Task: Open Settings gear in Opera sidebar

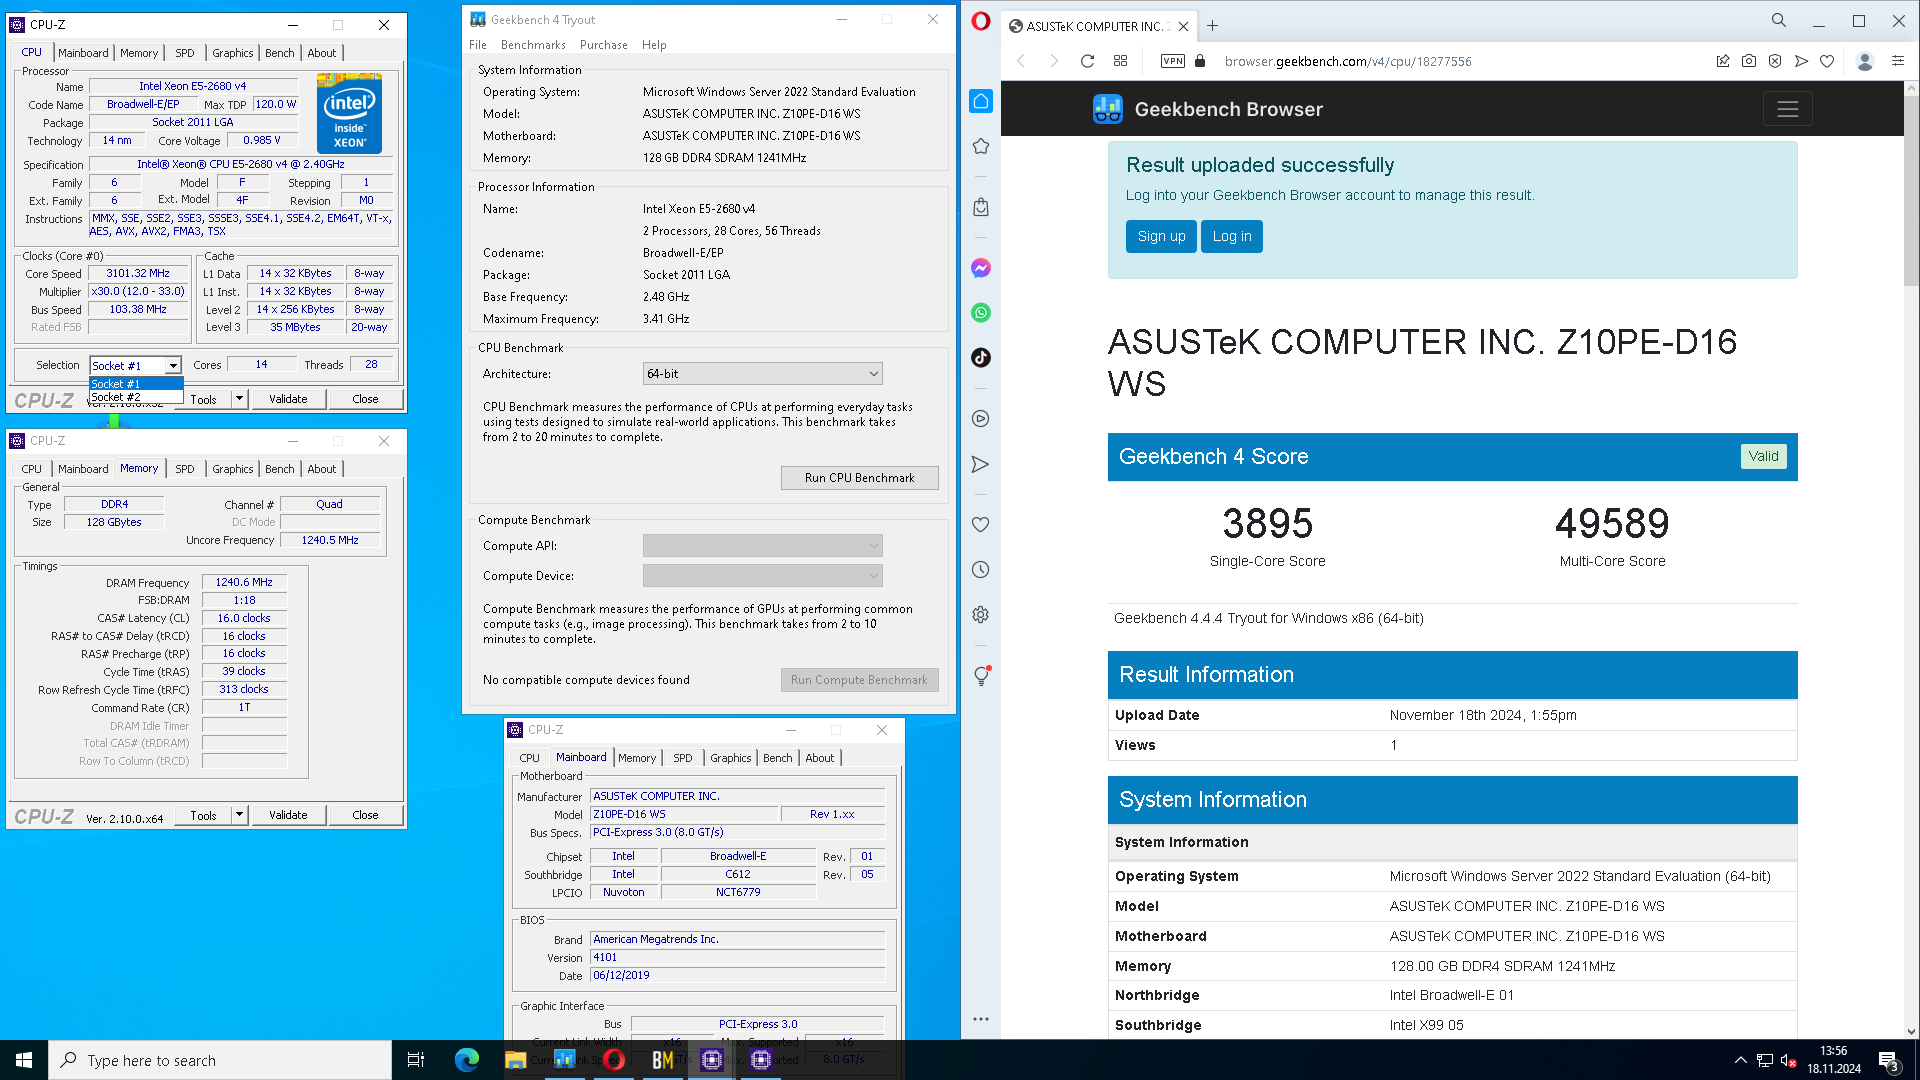Action: pyautogui.click(x=981, y=615)
